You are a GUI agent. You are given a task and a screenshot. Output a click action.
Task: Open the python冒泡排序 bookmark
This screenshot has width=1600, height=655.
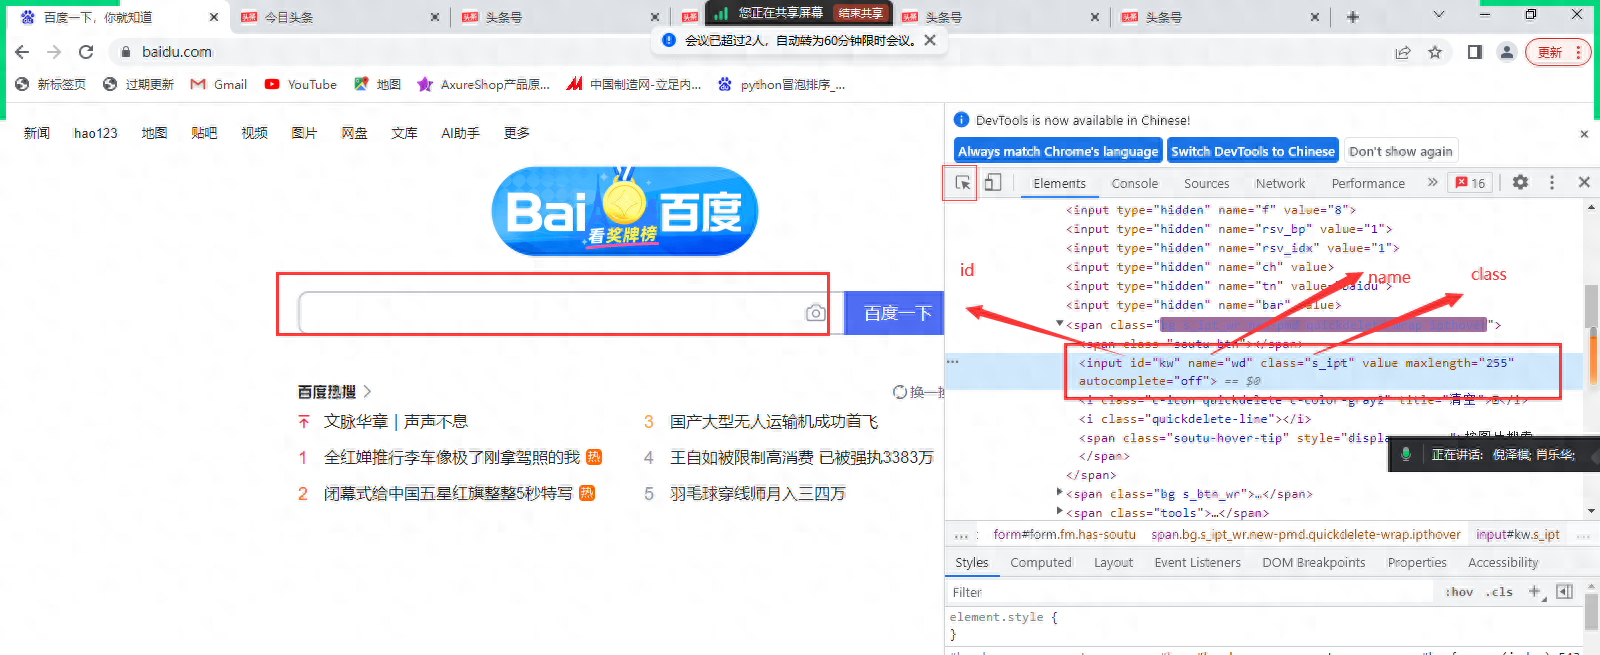[781, 84]
